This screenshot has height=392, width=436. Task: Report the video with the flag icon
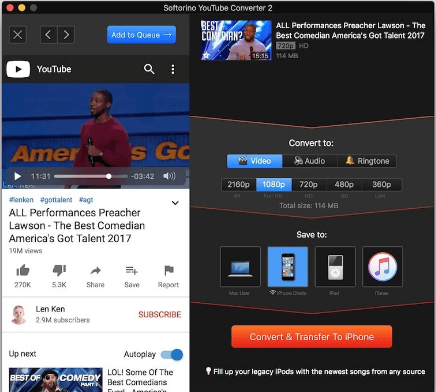coord(169,270)
